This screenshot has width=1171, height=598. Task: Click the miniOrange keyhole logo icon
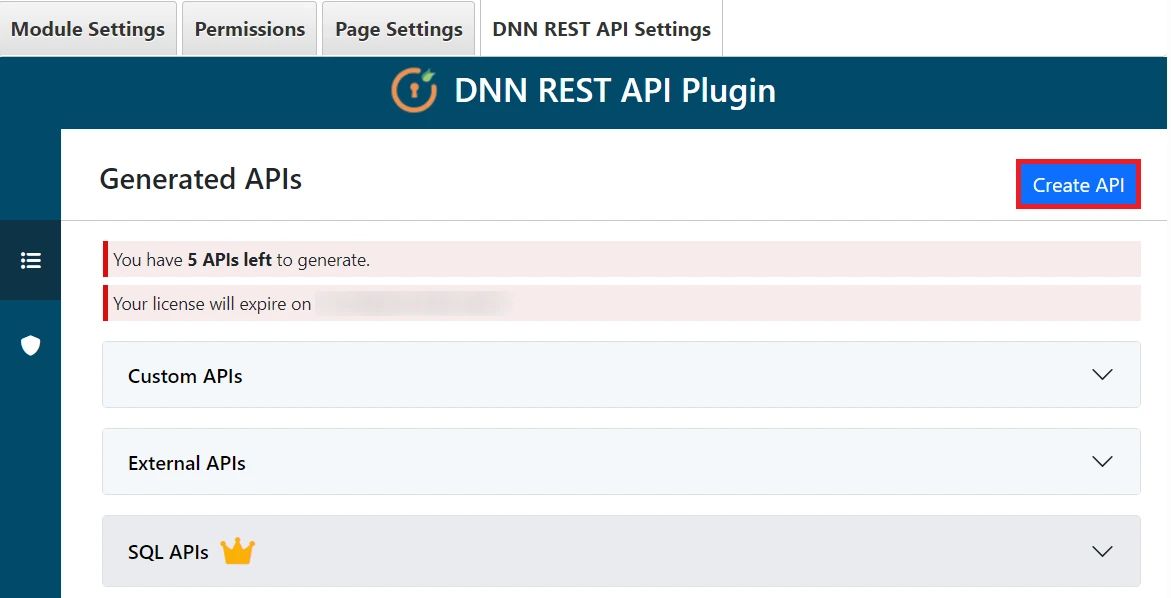point(414,90)
